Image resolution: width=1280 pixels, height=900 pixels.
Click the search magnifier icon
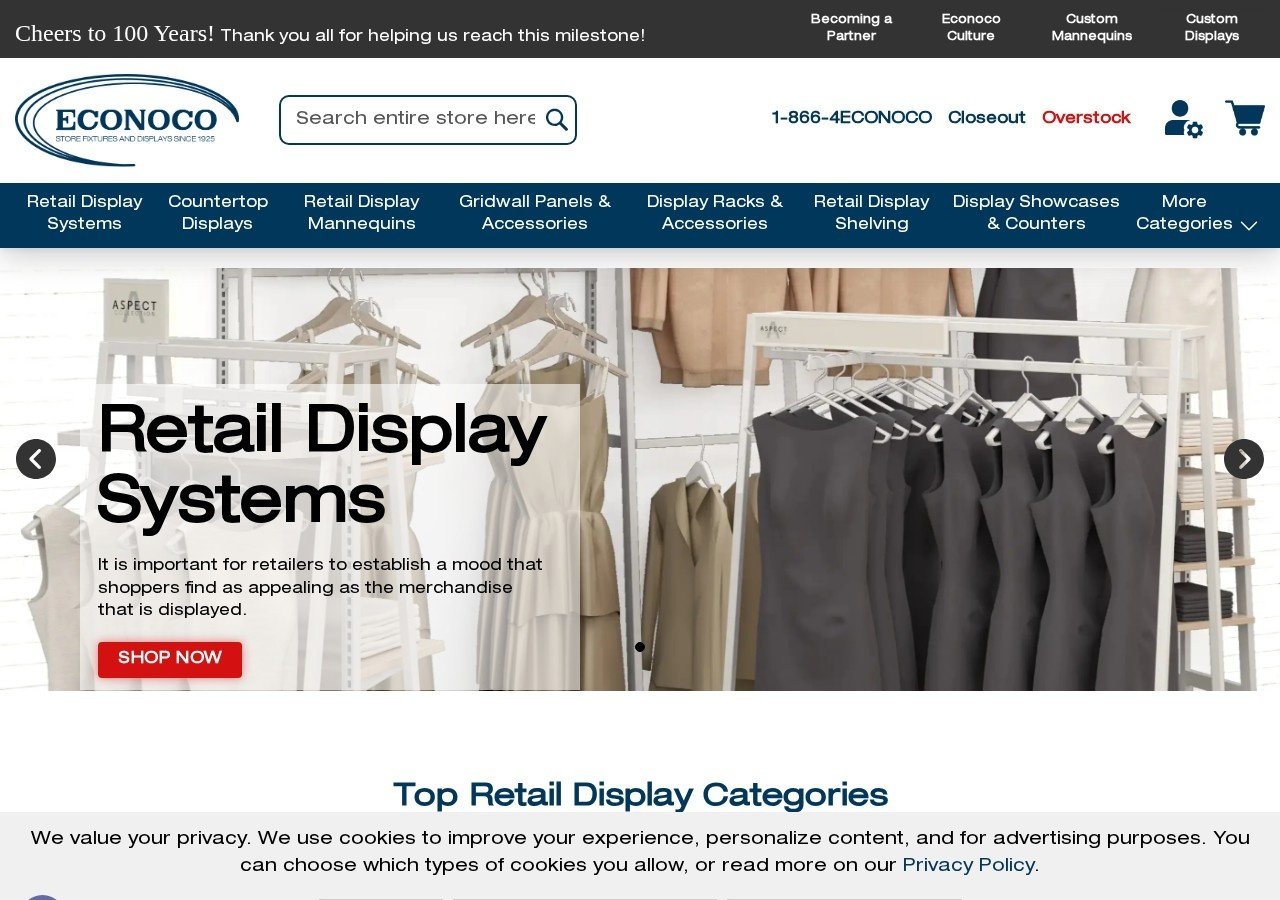click(x=557, y=120)
